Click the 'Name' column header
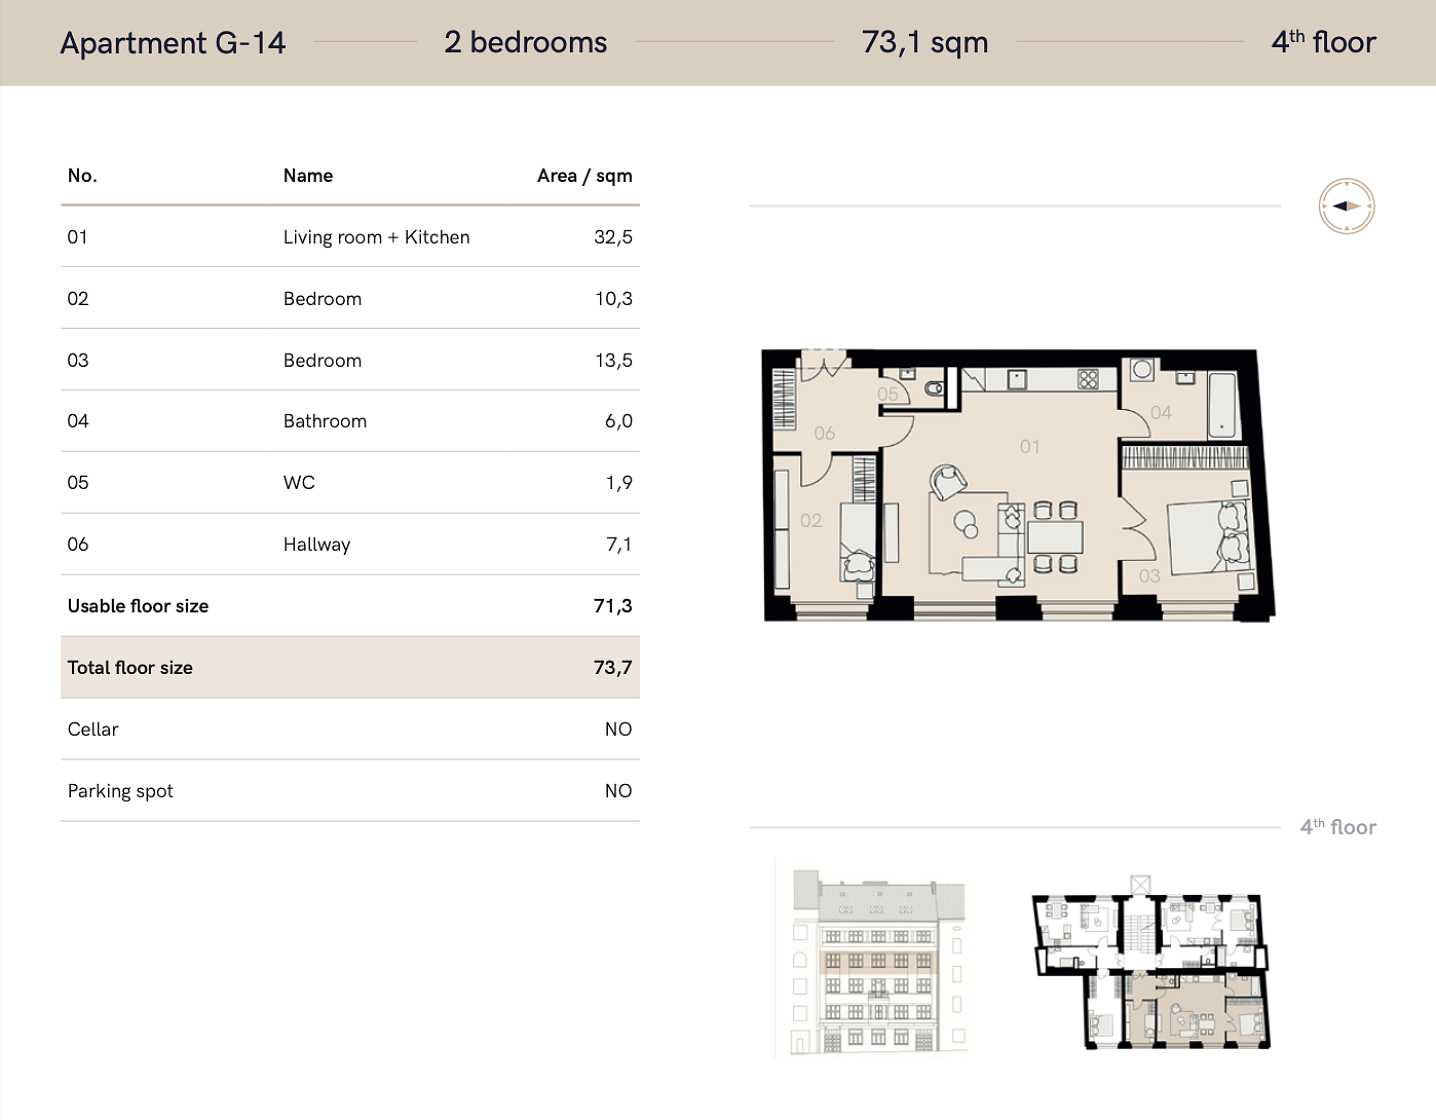 click(x=308, y=176)
